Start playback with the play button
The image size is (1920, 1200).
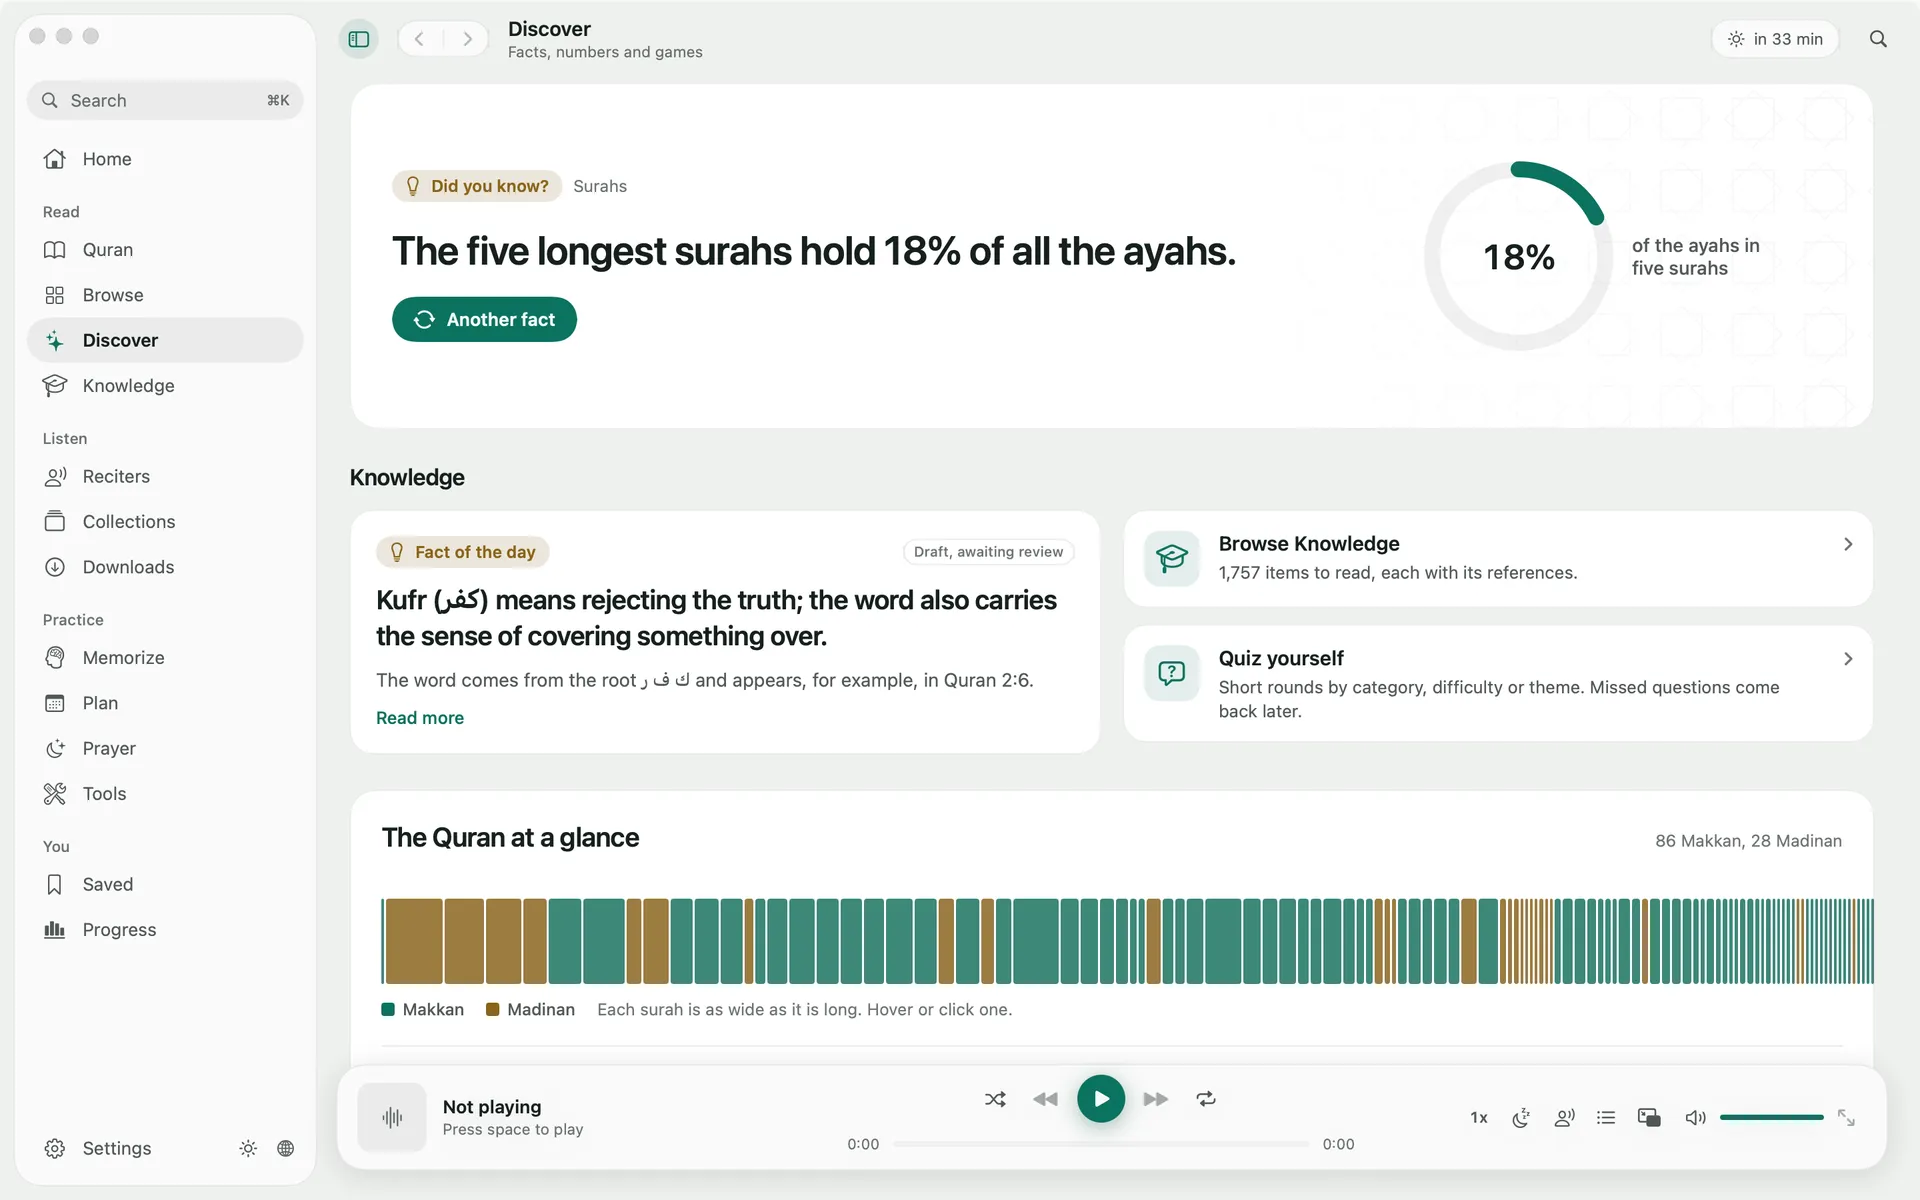1101,1099
